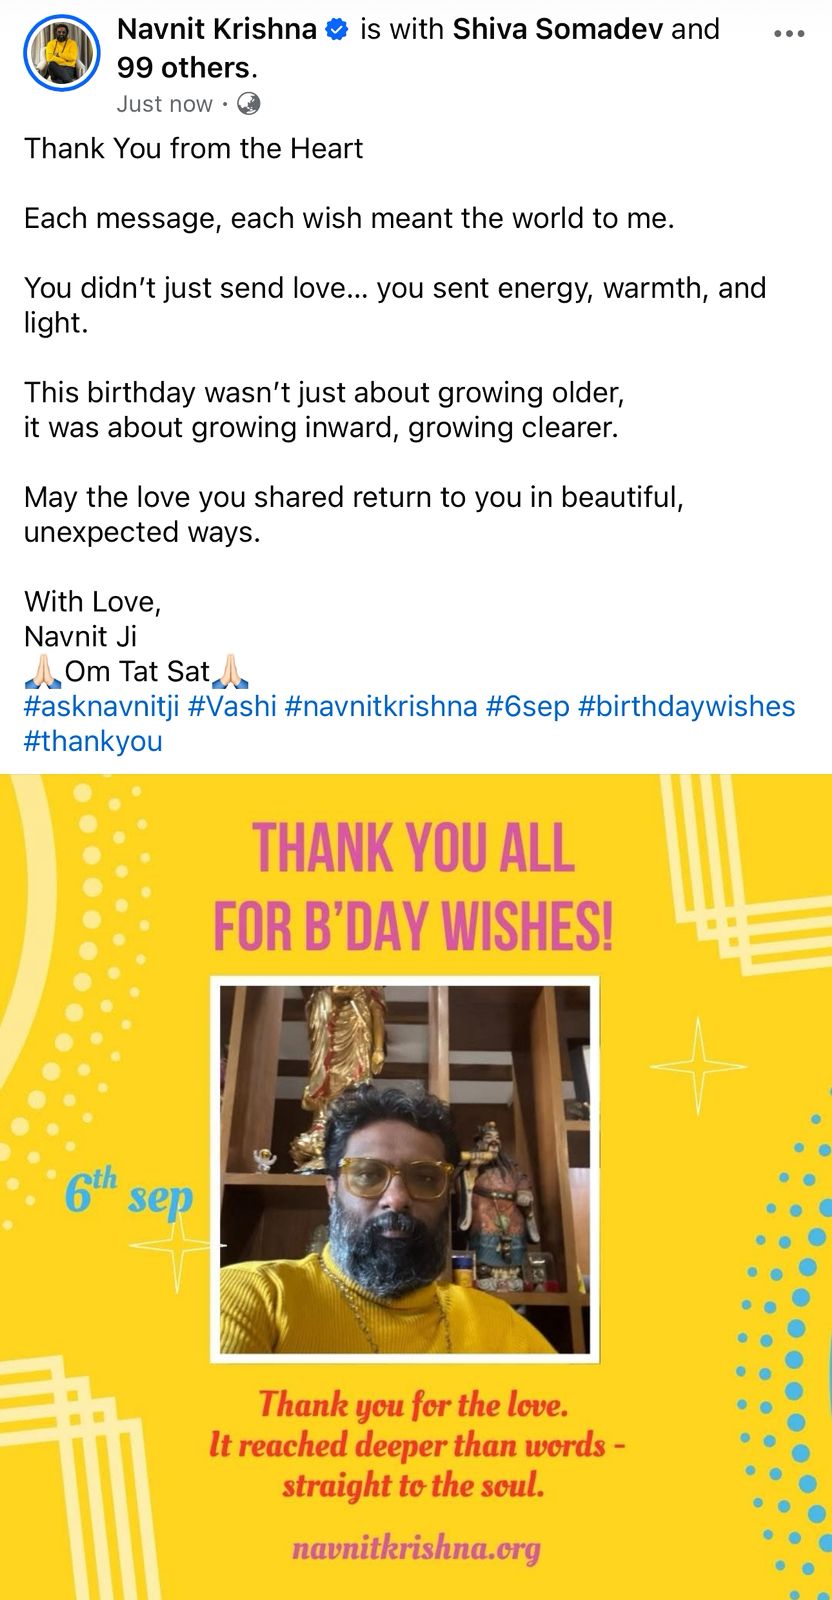
Task: Open Navnit Krishna's profile picture
Action: pos(62,54)
